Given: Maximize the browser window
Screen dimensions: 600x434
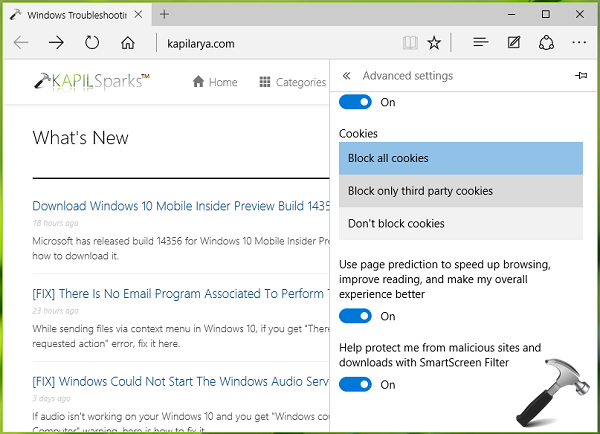Looking at the screenshot, I should pyautogui.click(x=546, y=15).
